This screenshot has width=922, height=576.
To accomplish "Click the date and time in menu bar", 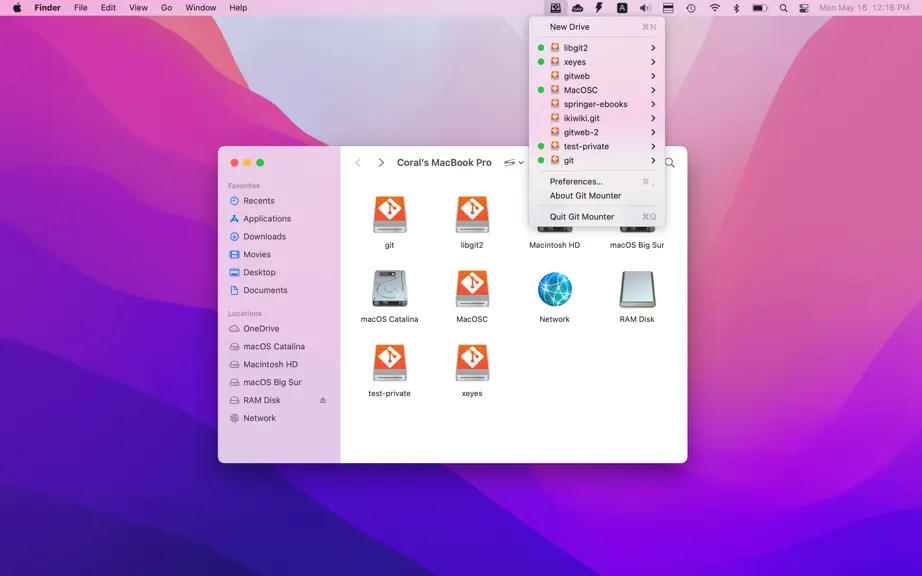I will pos(864,8).
